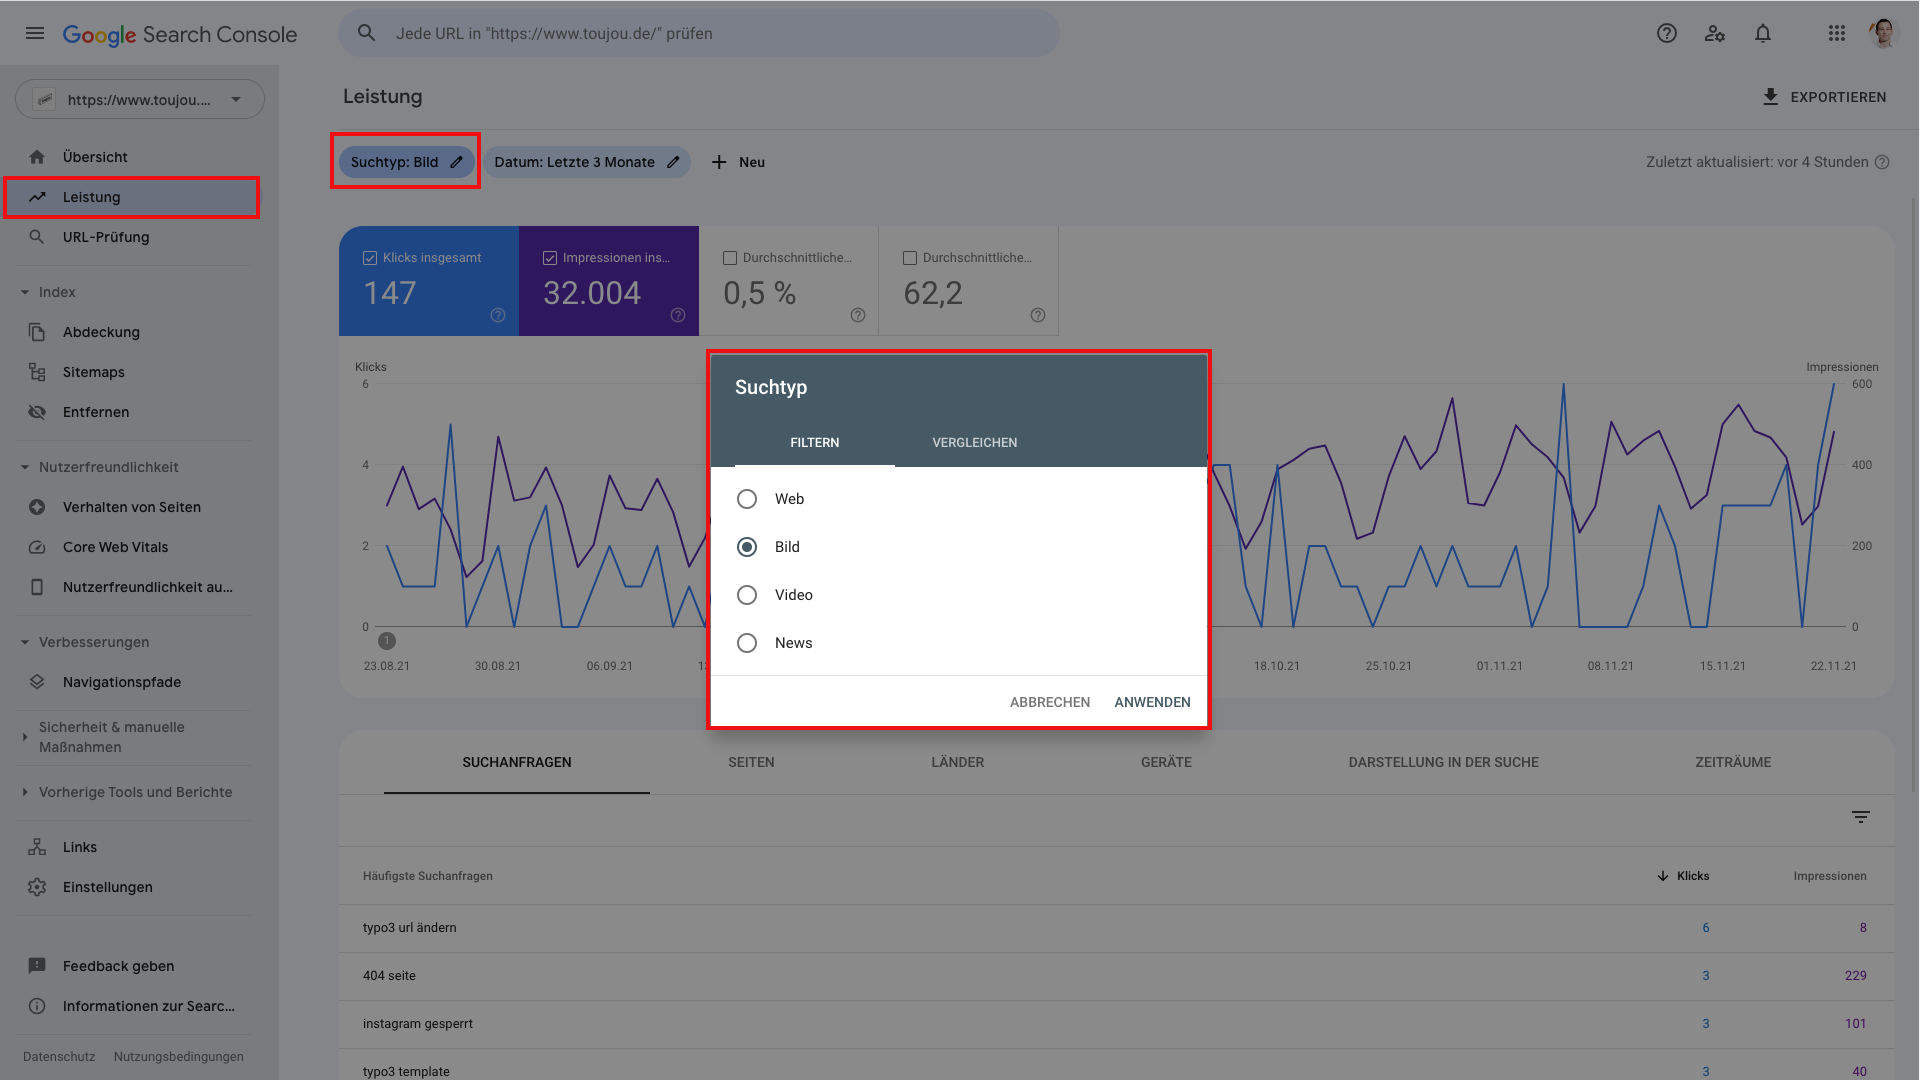Screen dimensions: 1920x1080
Task: Click the Anwenden button
Action: pyautogui.click(x=1152, y=702)
